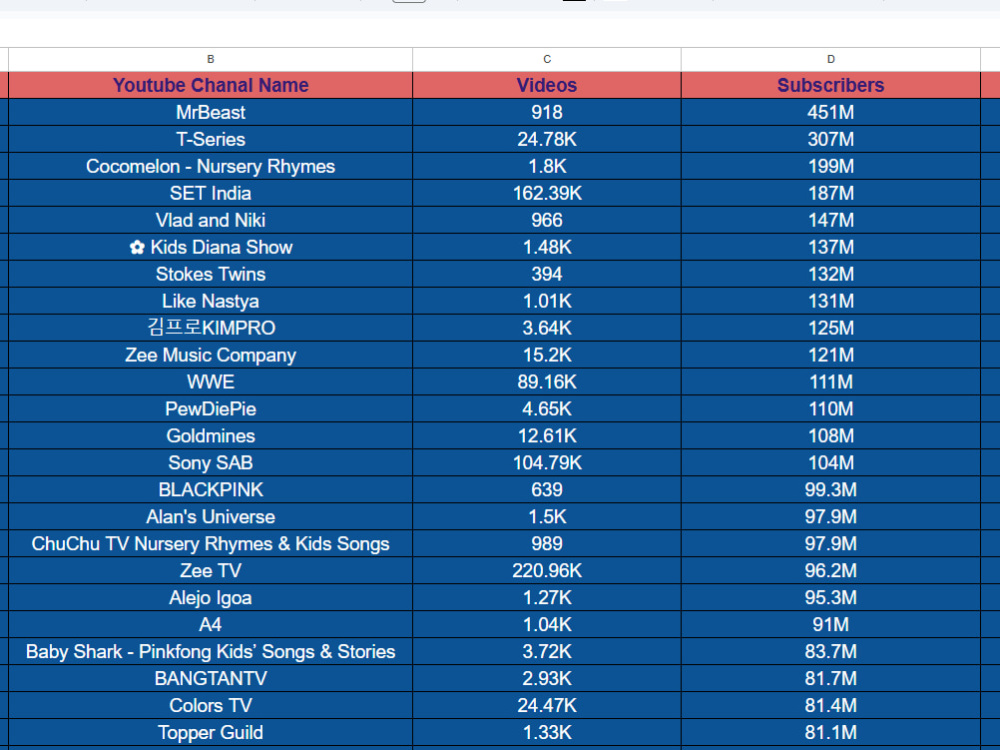Viewport: 1000px width, 750px height.
Task: Select the Zee TV cell
Action: click(x=210, y=570)
